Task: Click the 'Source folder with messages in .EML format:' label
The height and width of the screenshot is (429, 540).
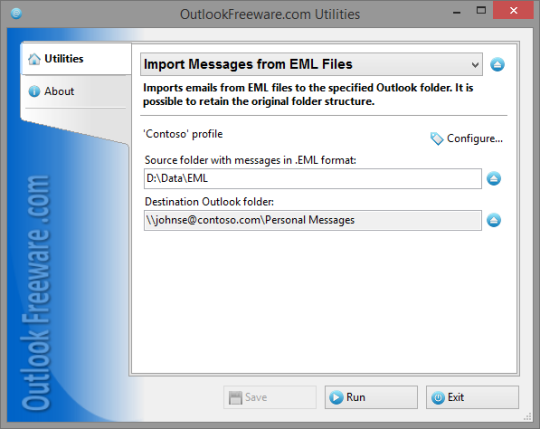Action: click(x=250, y=160)
